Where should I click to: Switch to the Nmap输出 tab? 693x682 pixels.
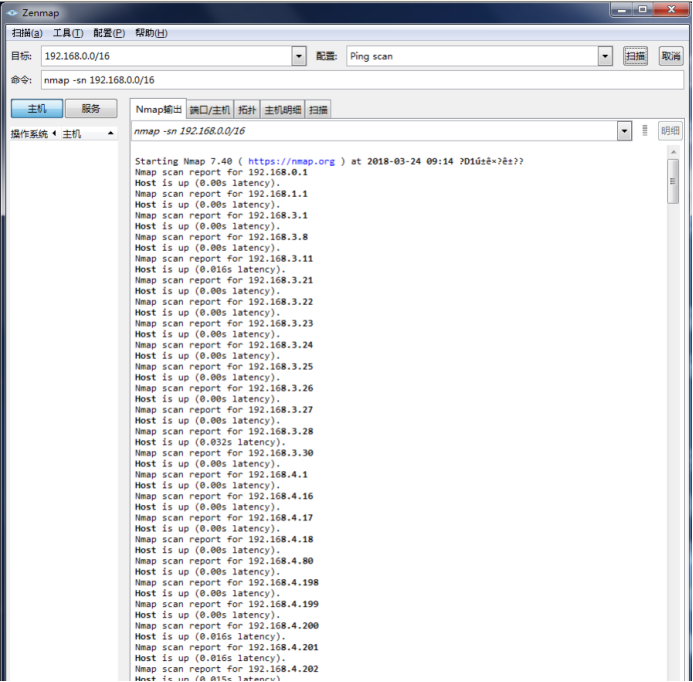158,109
